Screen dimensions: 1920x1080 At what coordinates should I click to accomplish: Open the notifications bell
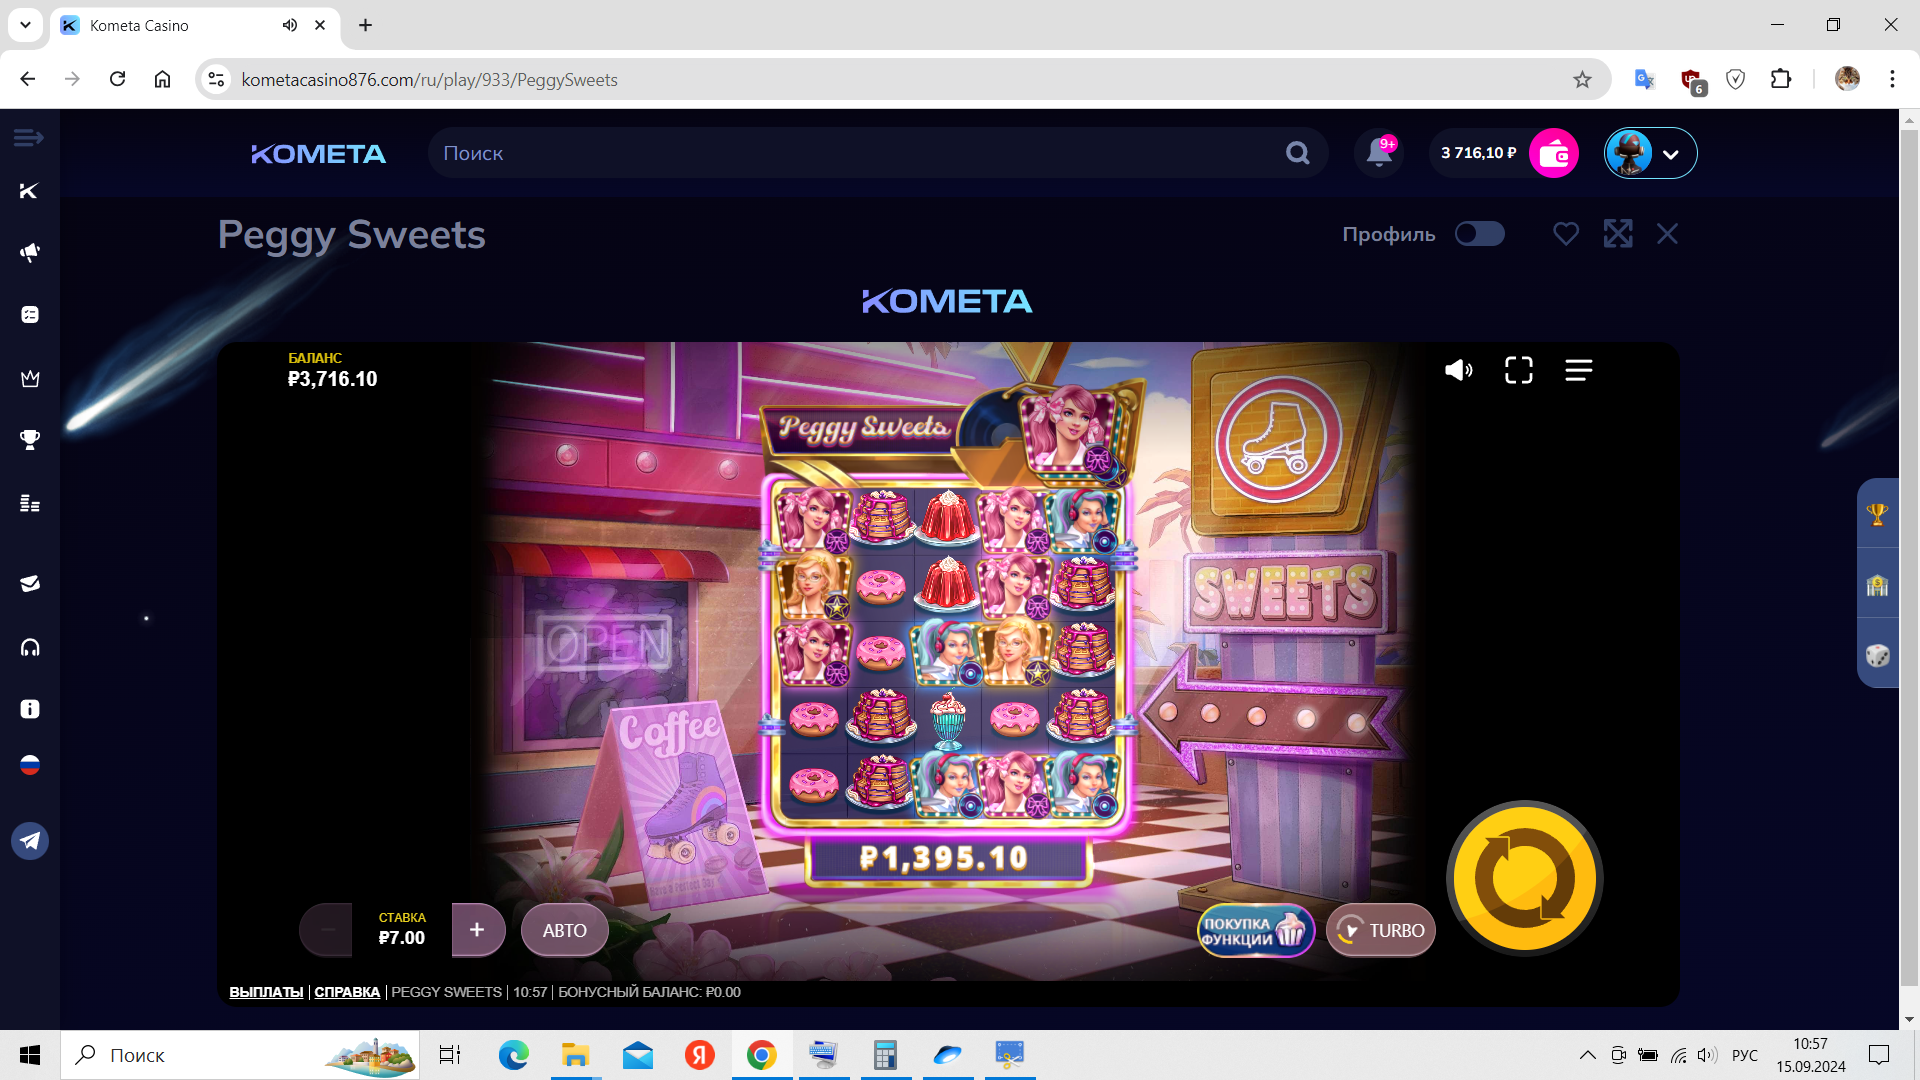[x=1379, y=153]
